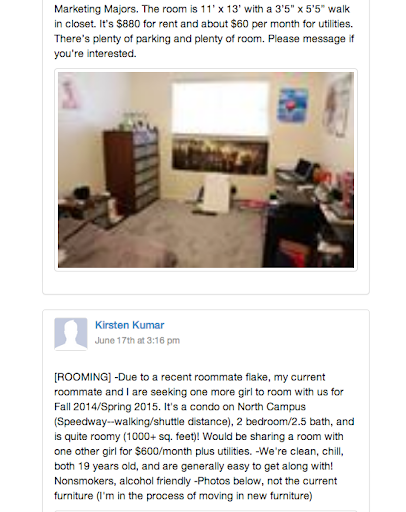Click the city skyline picture below the window

click(220, 156)
